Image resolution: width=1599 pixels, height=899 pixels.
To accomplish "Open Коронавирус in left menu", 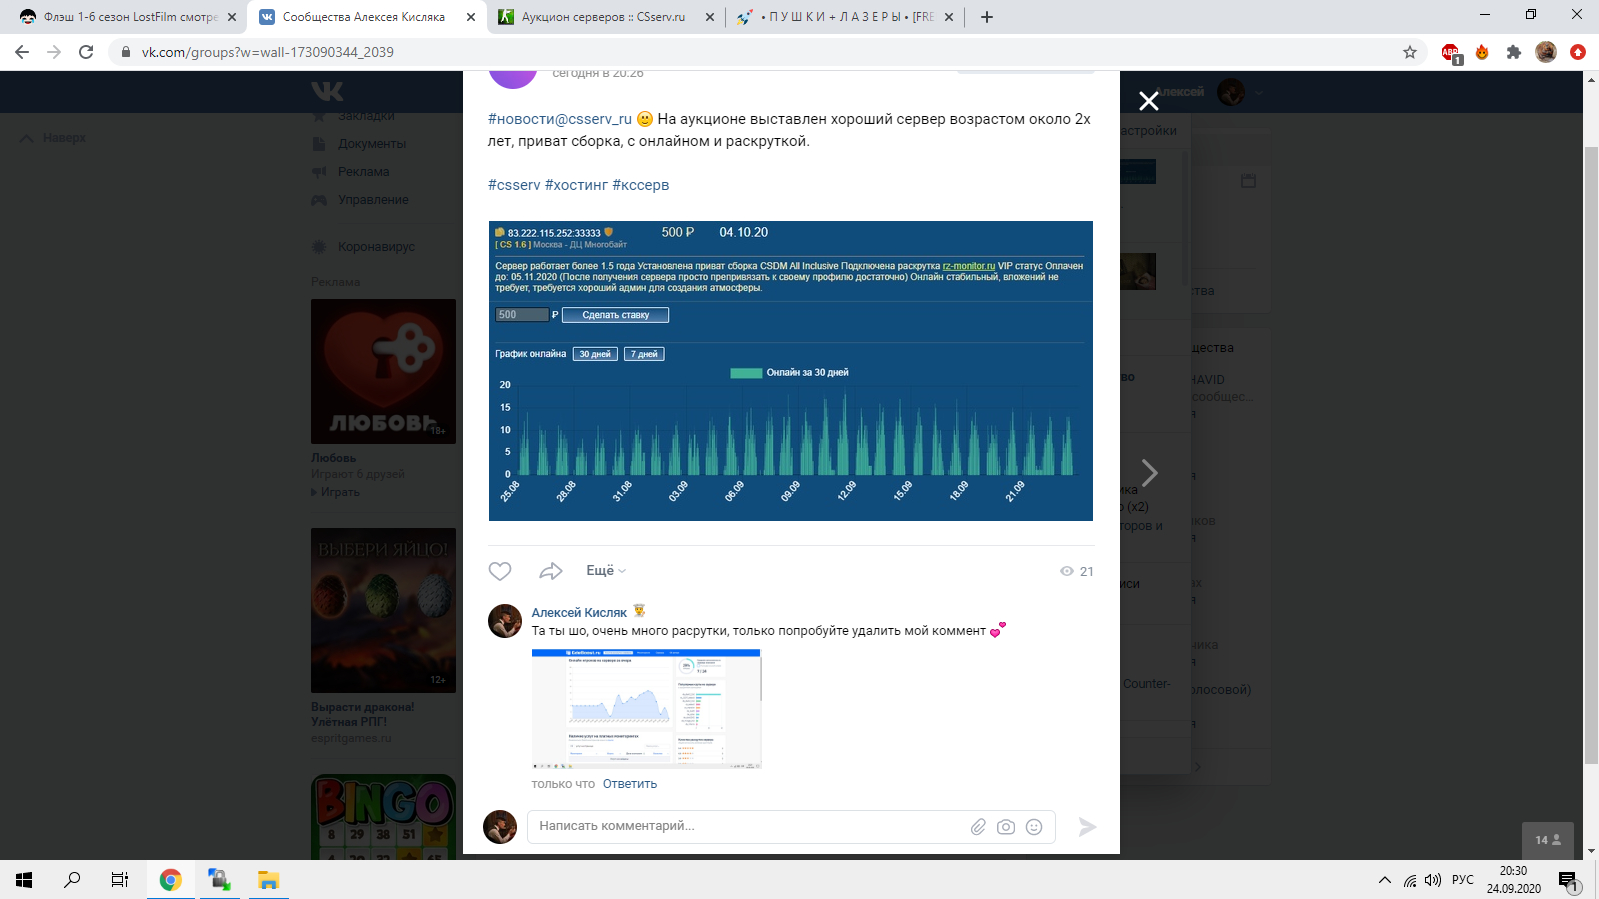I will pos(376,247).
